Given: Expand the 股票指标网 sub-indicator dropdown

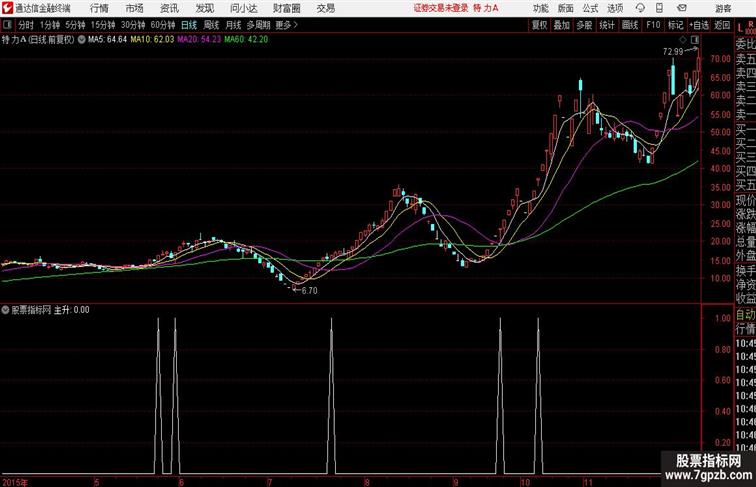Looking at the screenshot, I should [x=5, y=310].
